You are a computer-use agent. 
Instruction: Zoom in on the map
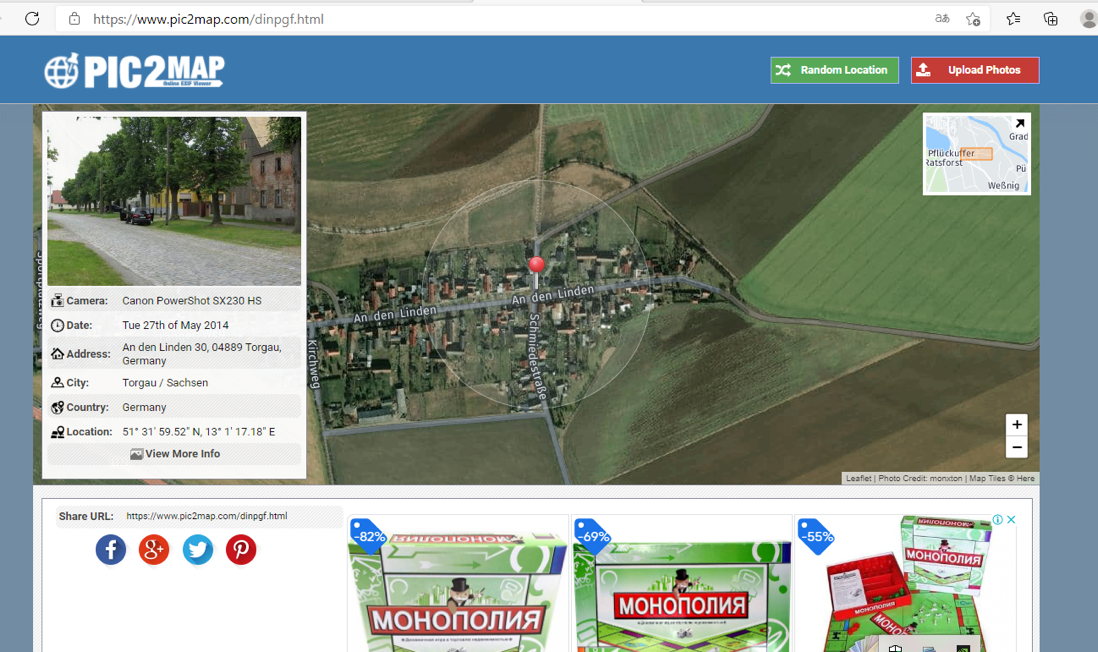point(1016,424)
